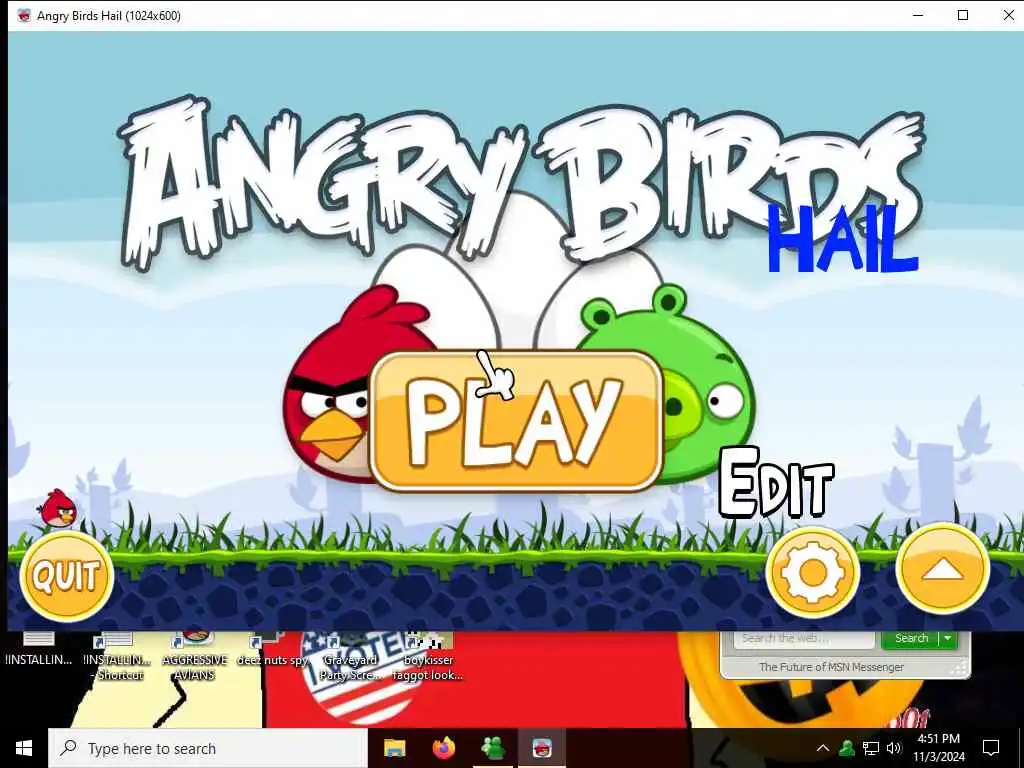Click the MSN Search the web field
1024x768 pixels.
click(804, 639)
